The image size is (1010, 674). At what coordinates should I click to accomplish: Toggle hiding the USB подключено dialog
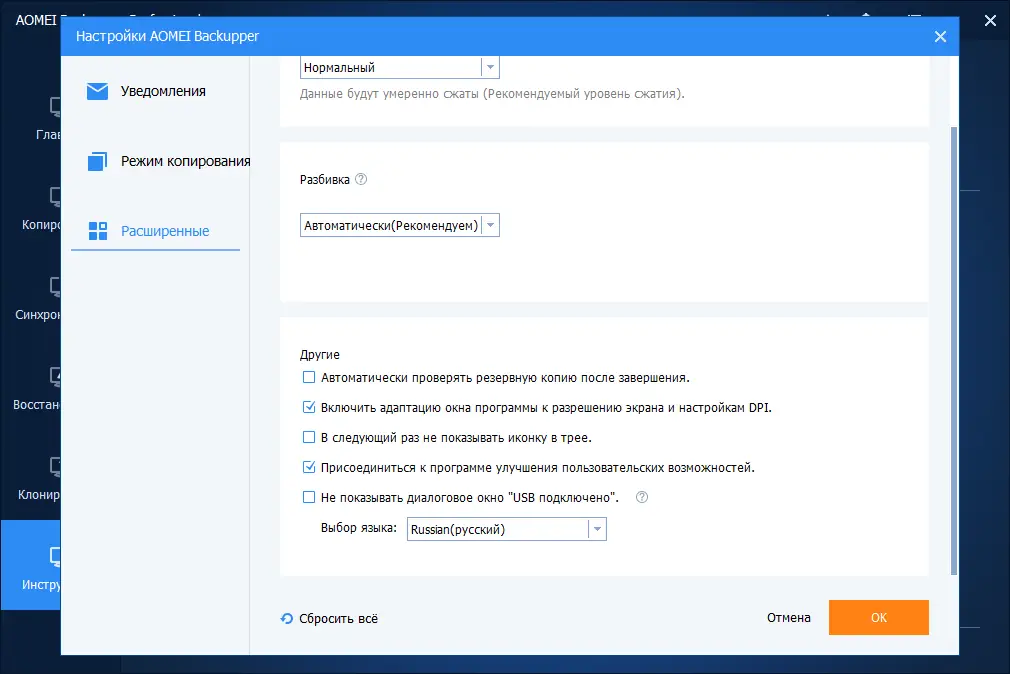point(309,497)
